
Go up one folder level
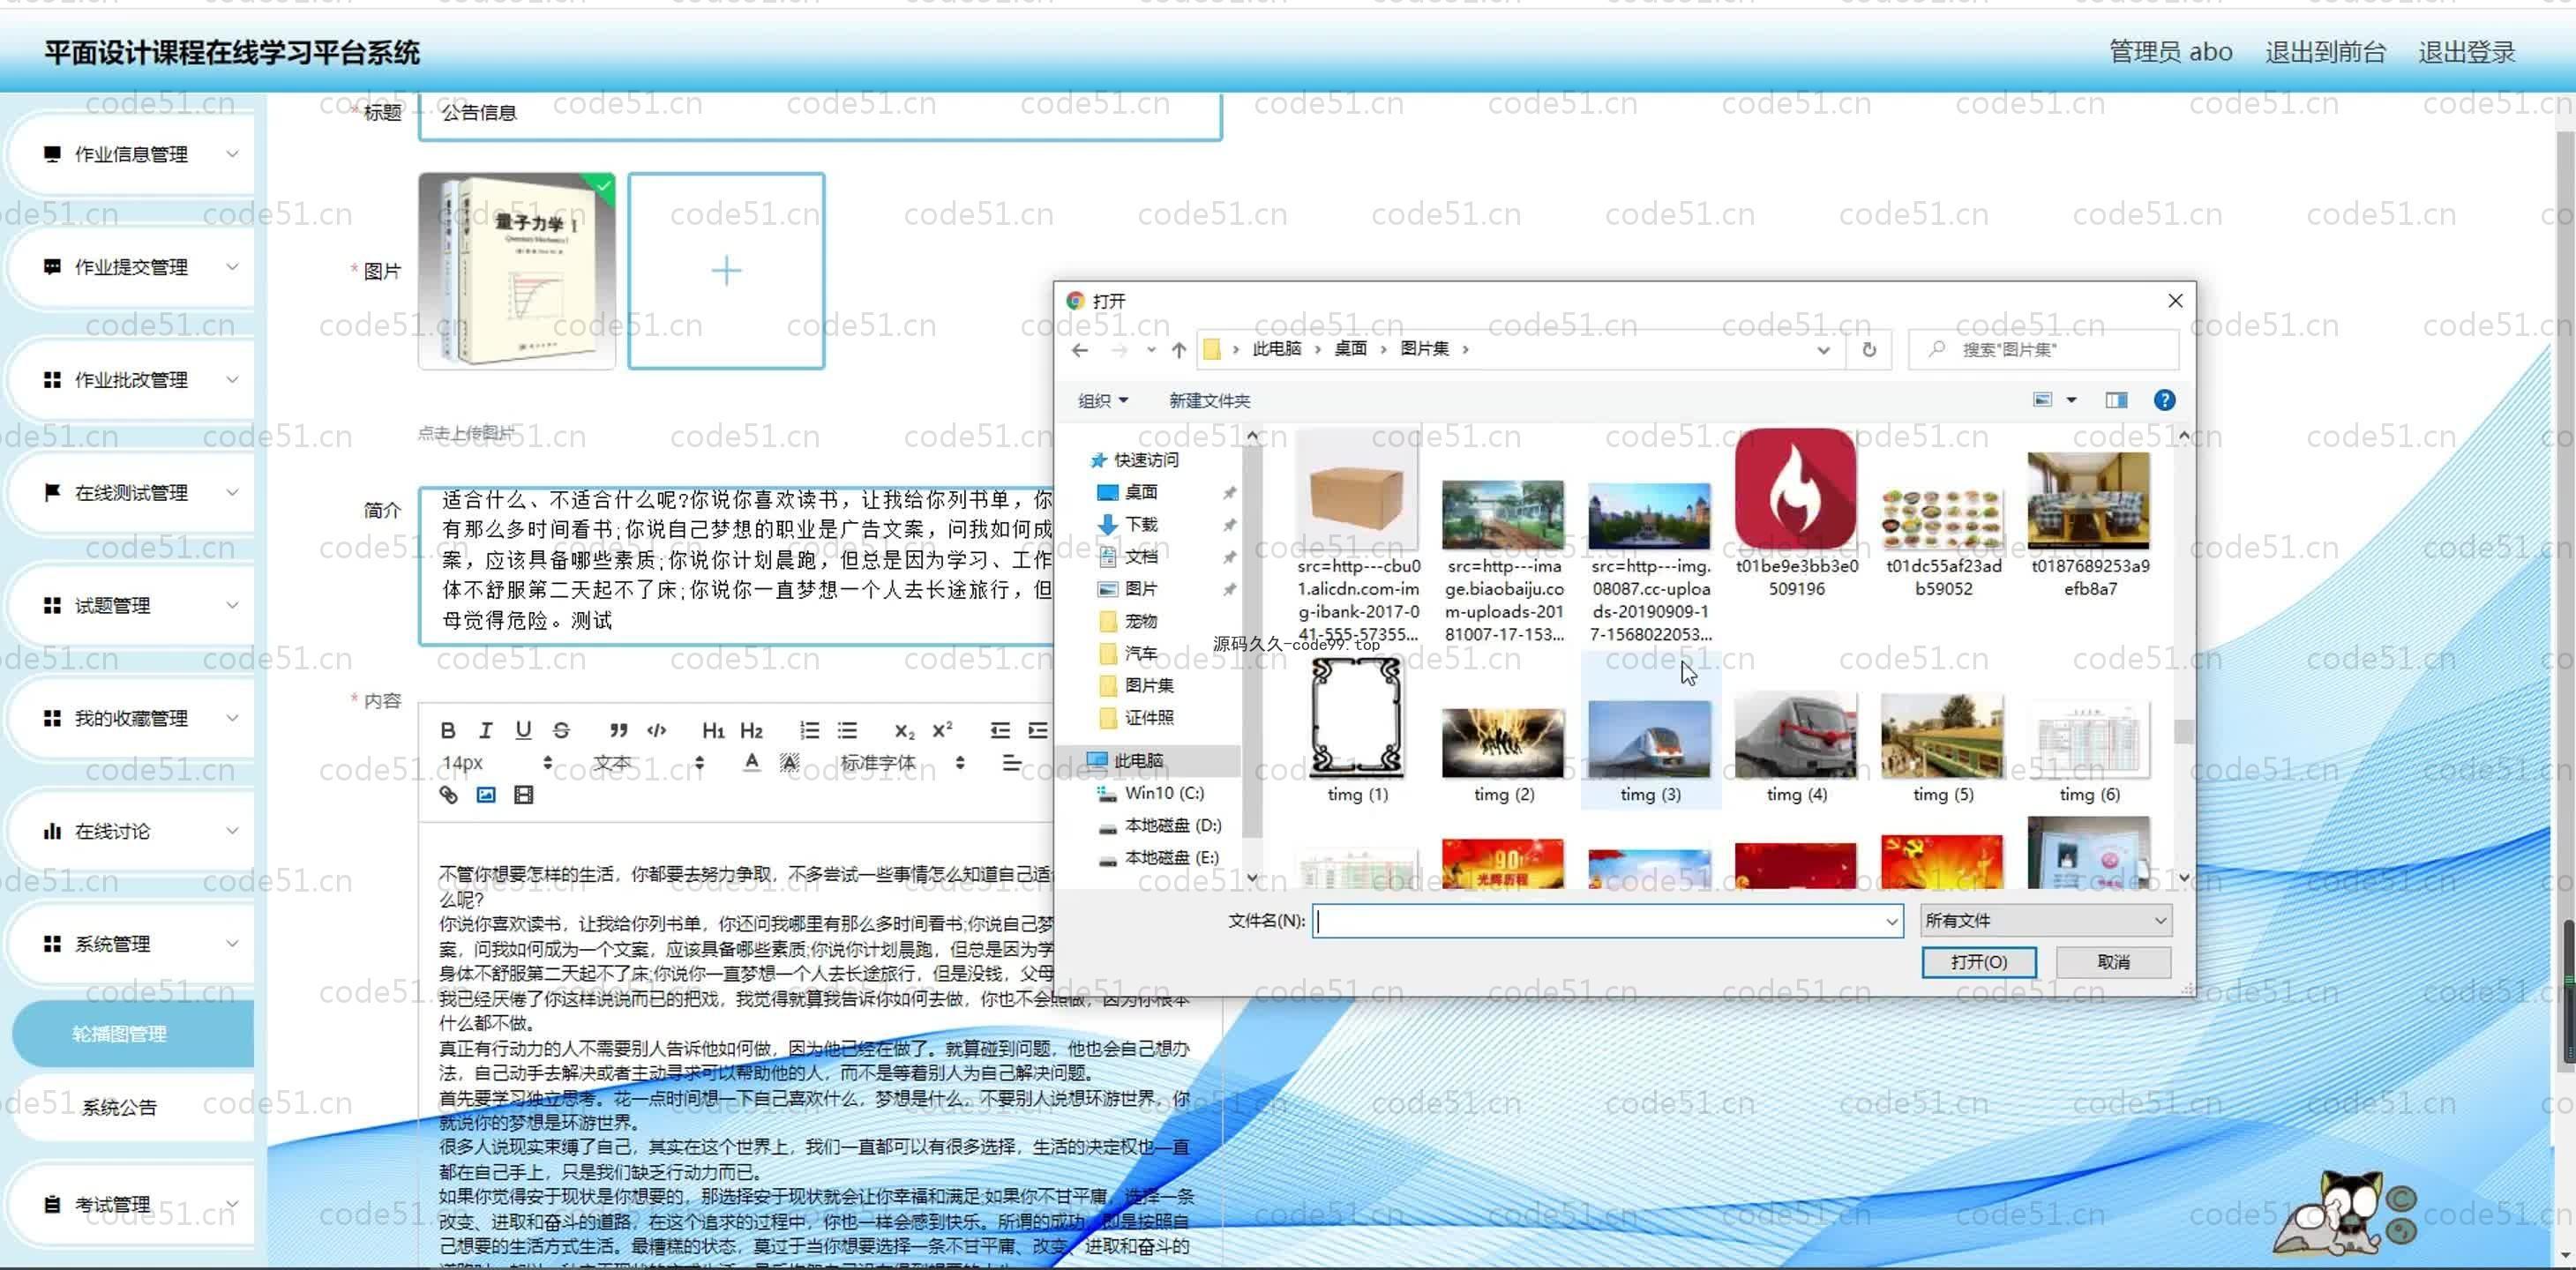click(1178, 350)
